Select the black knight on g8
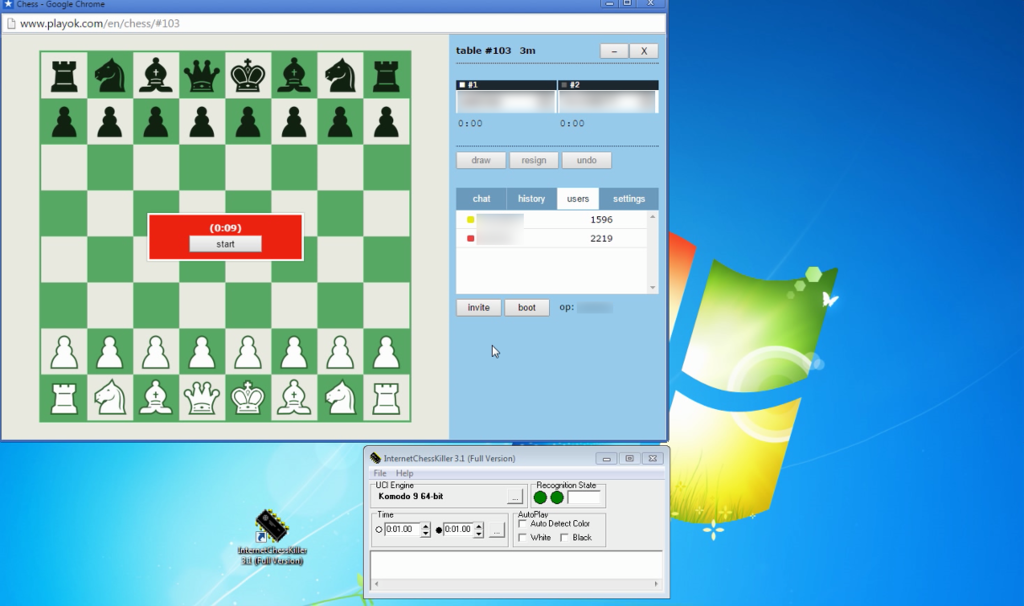1024x606 pixels. (340, 75)
